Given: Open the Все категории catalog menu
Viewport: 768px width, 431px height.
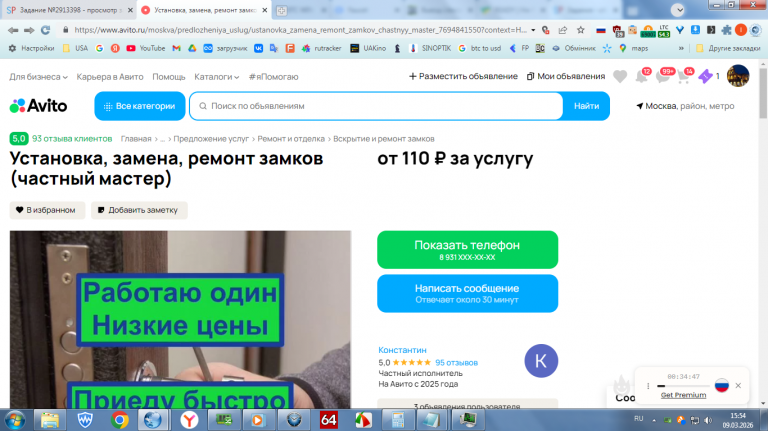Looking at the screenshot, I should tap(140, 106).
